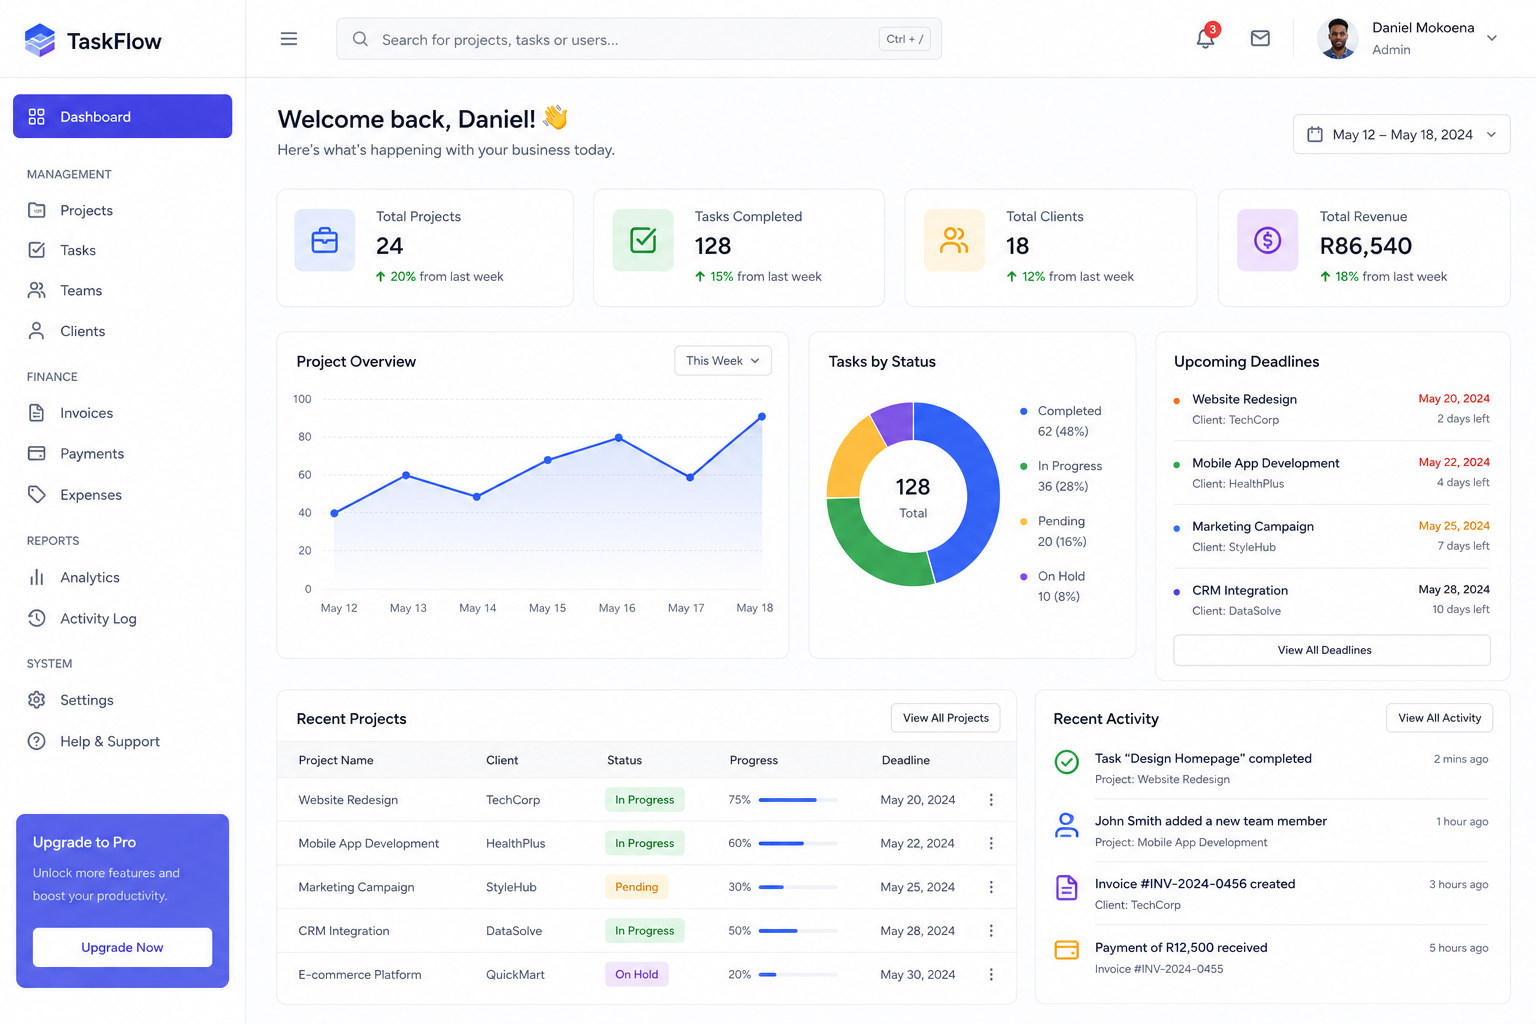
Task: Open CRM Integration upcoming deadline
Action: [x=1331, y=600]
